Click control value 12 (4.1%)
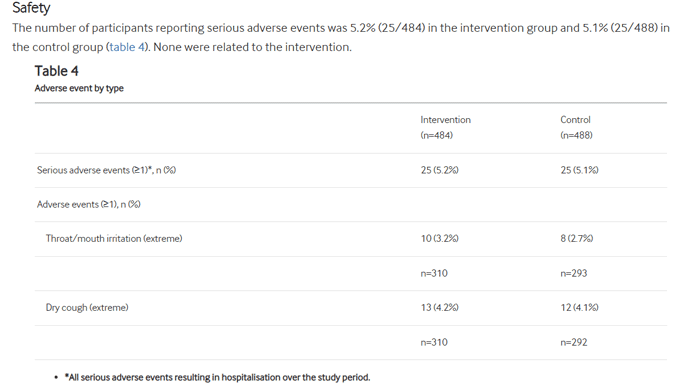700x387 pixels. [579, 308]
